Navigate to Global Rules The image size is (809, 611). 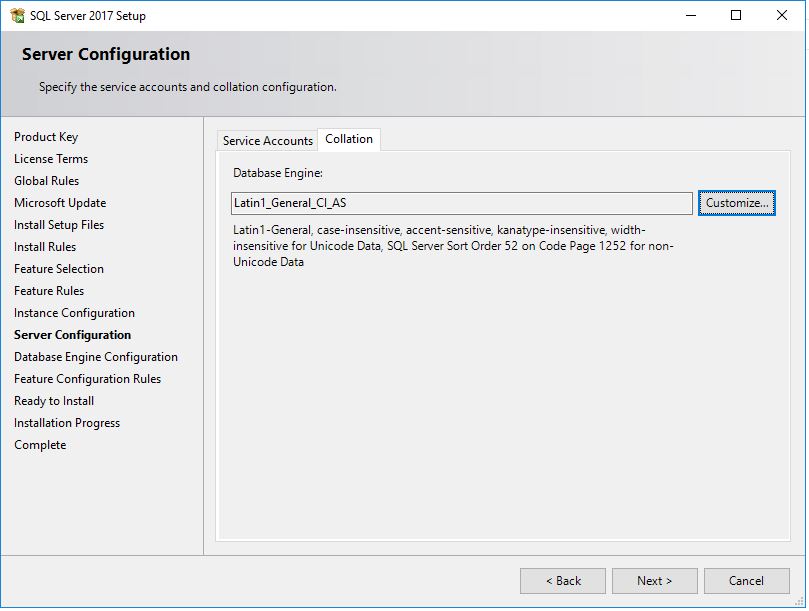(46, 180)
